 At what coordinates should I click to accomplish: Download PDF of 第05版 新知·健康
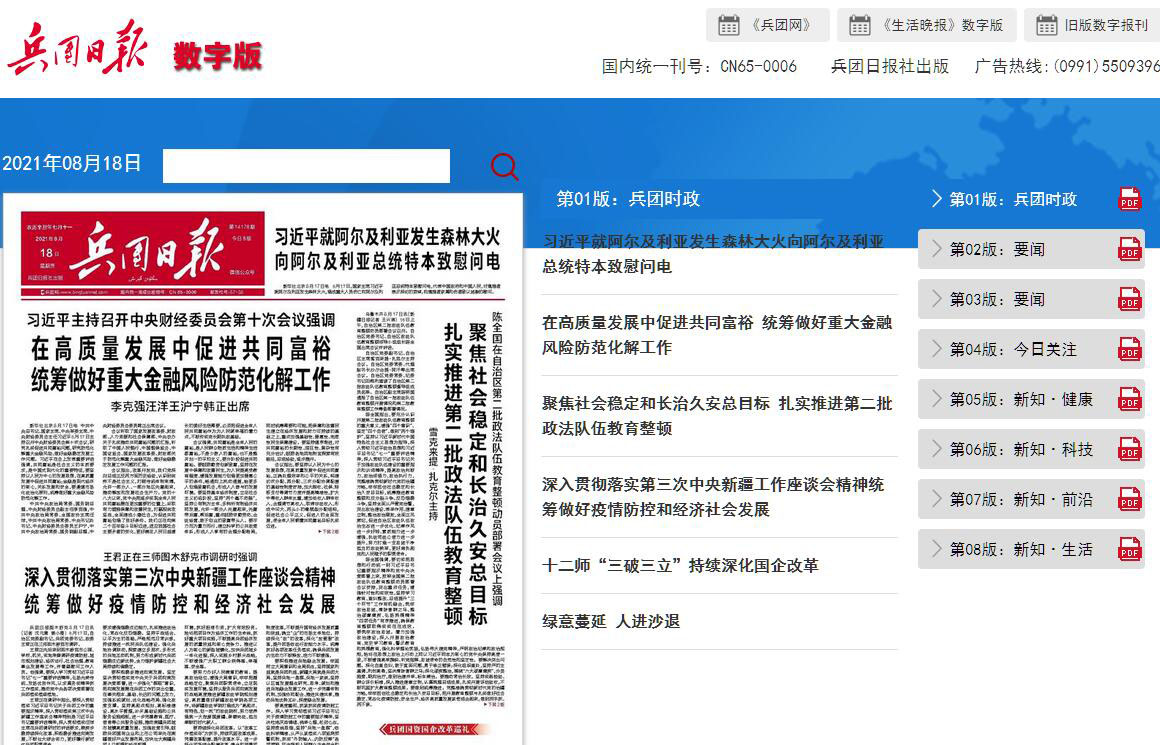coord(1129,399)
